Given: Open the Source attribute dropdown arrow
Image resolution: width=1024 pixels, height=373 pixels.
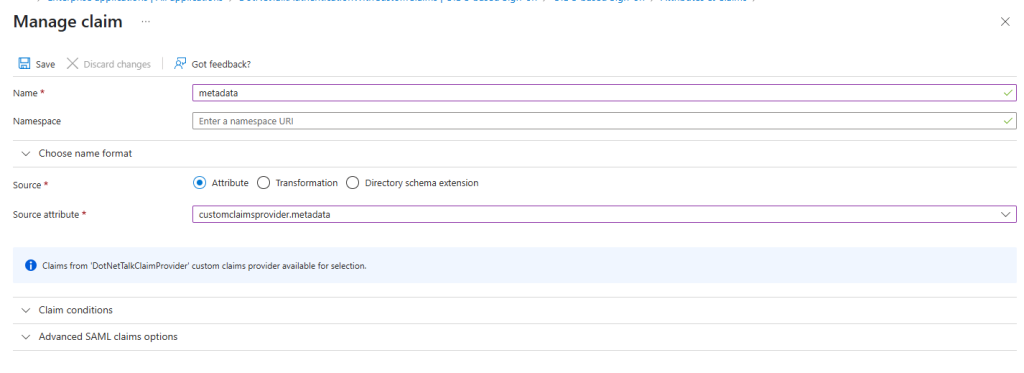Looking at the screenshot, I should pos(1006,214).
